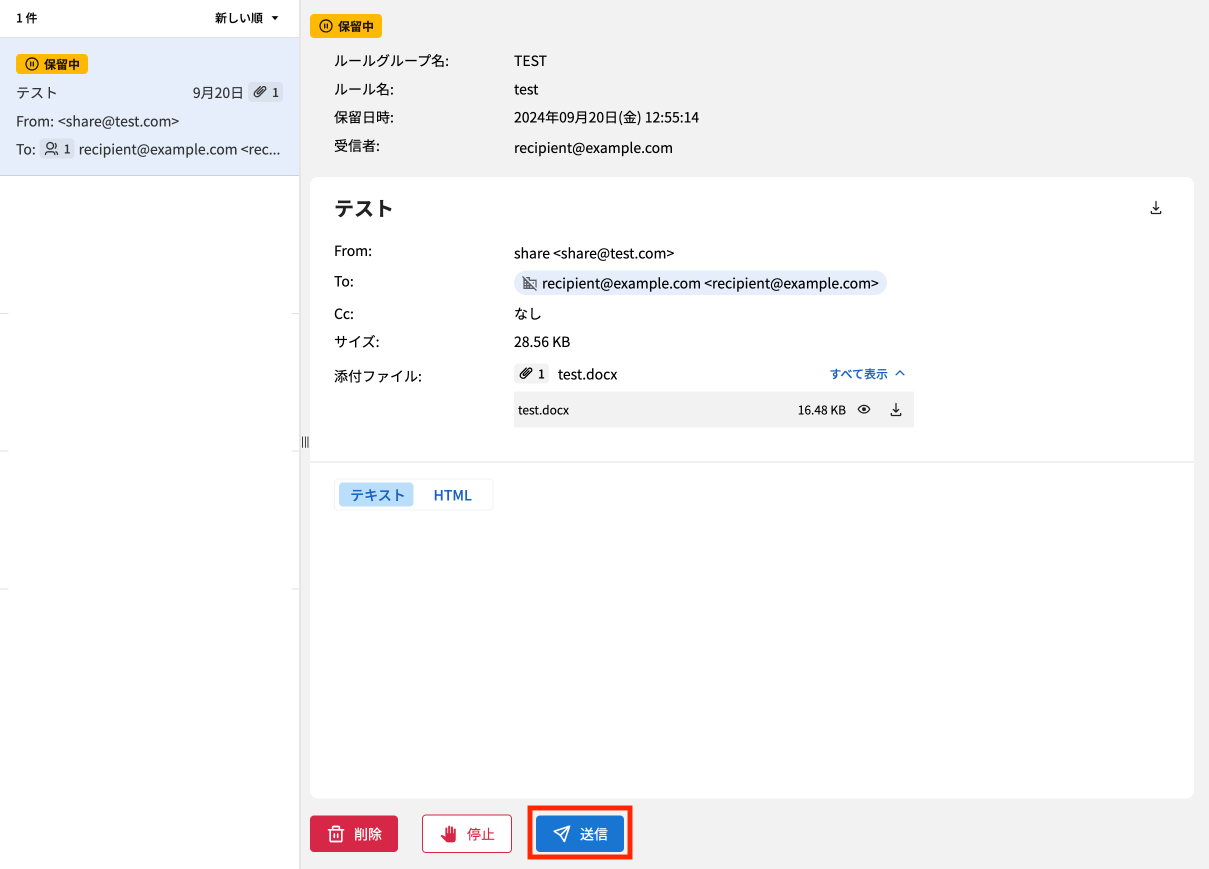Viewport: 1209px width, 869px height.
Task: Click the paperclip badge in the list item
Action: [266, 92]
